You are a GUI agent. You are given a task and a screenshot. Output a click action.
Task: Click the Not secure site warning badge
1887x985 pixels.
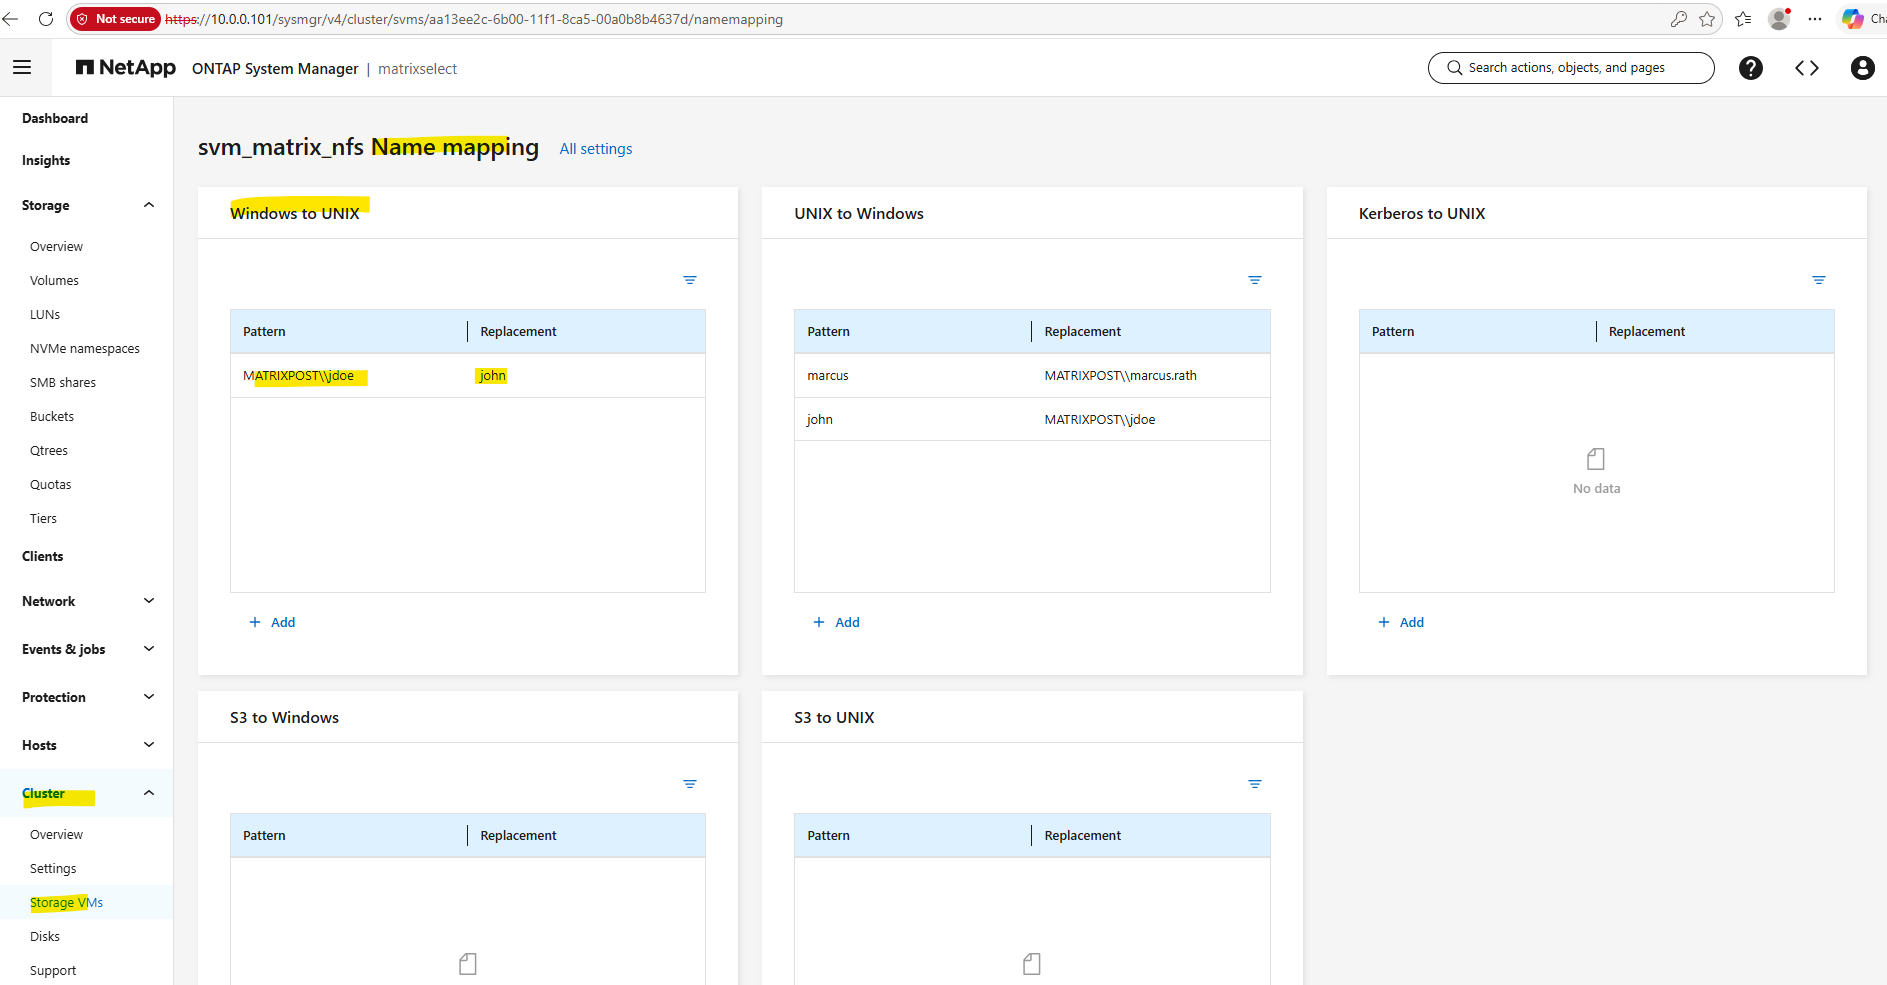click(116, 19)
